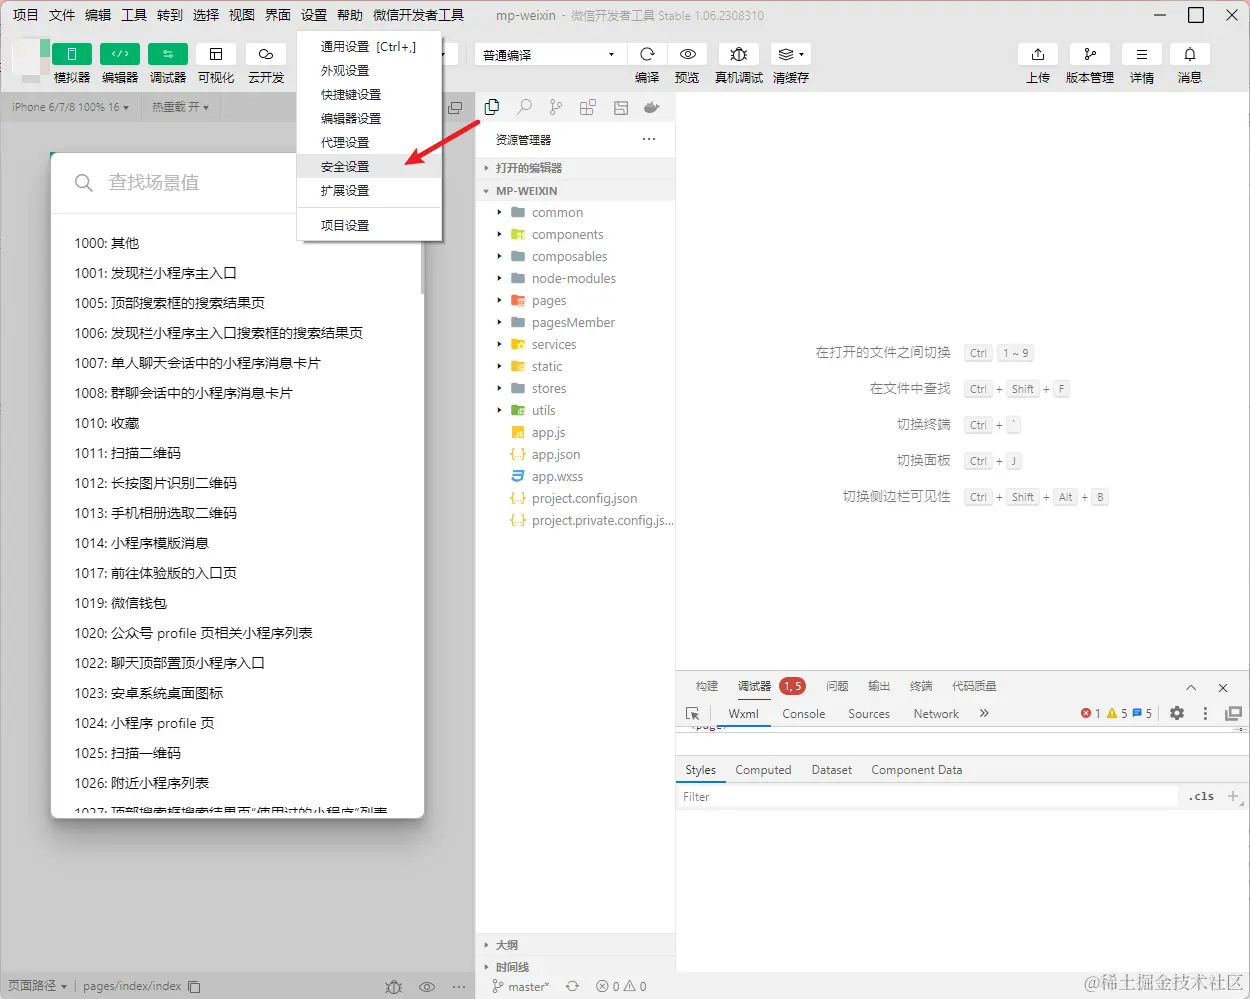Image resolution: width=1250 pixels, height=999 pixels.
Task: Collapse the MP-WEIXIN project tree
Action: (576, 191)
